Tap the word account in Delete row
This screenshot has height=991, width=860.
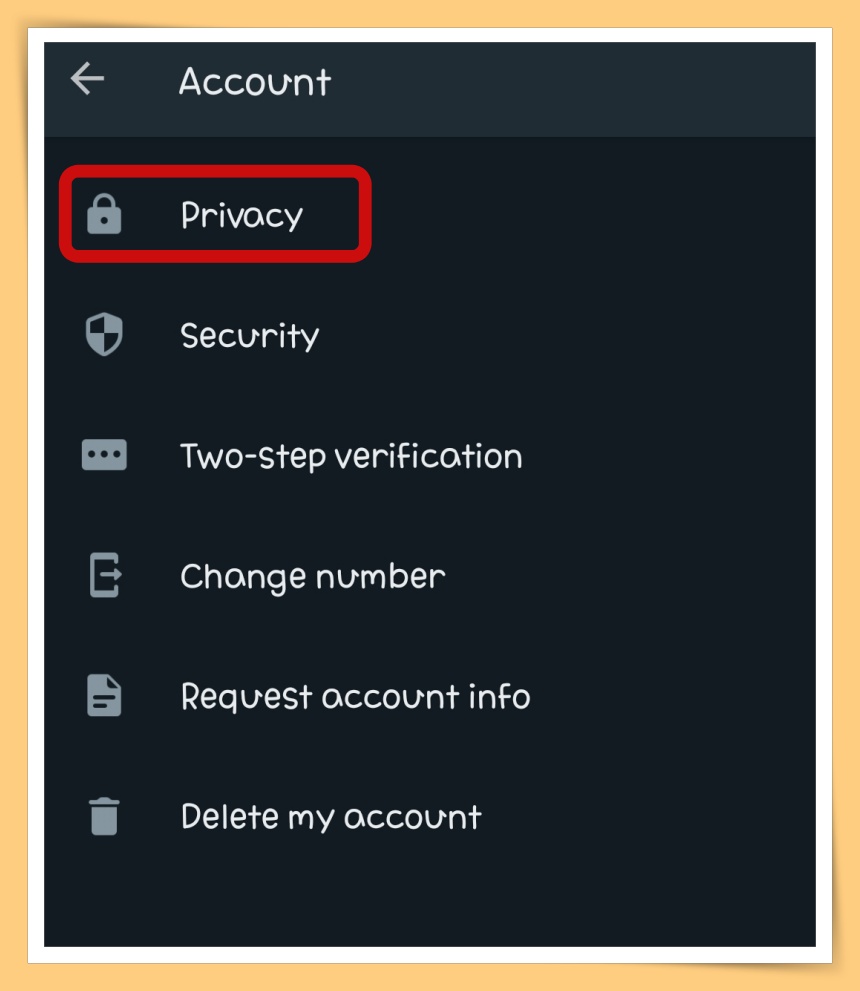413,817
